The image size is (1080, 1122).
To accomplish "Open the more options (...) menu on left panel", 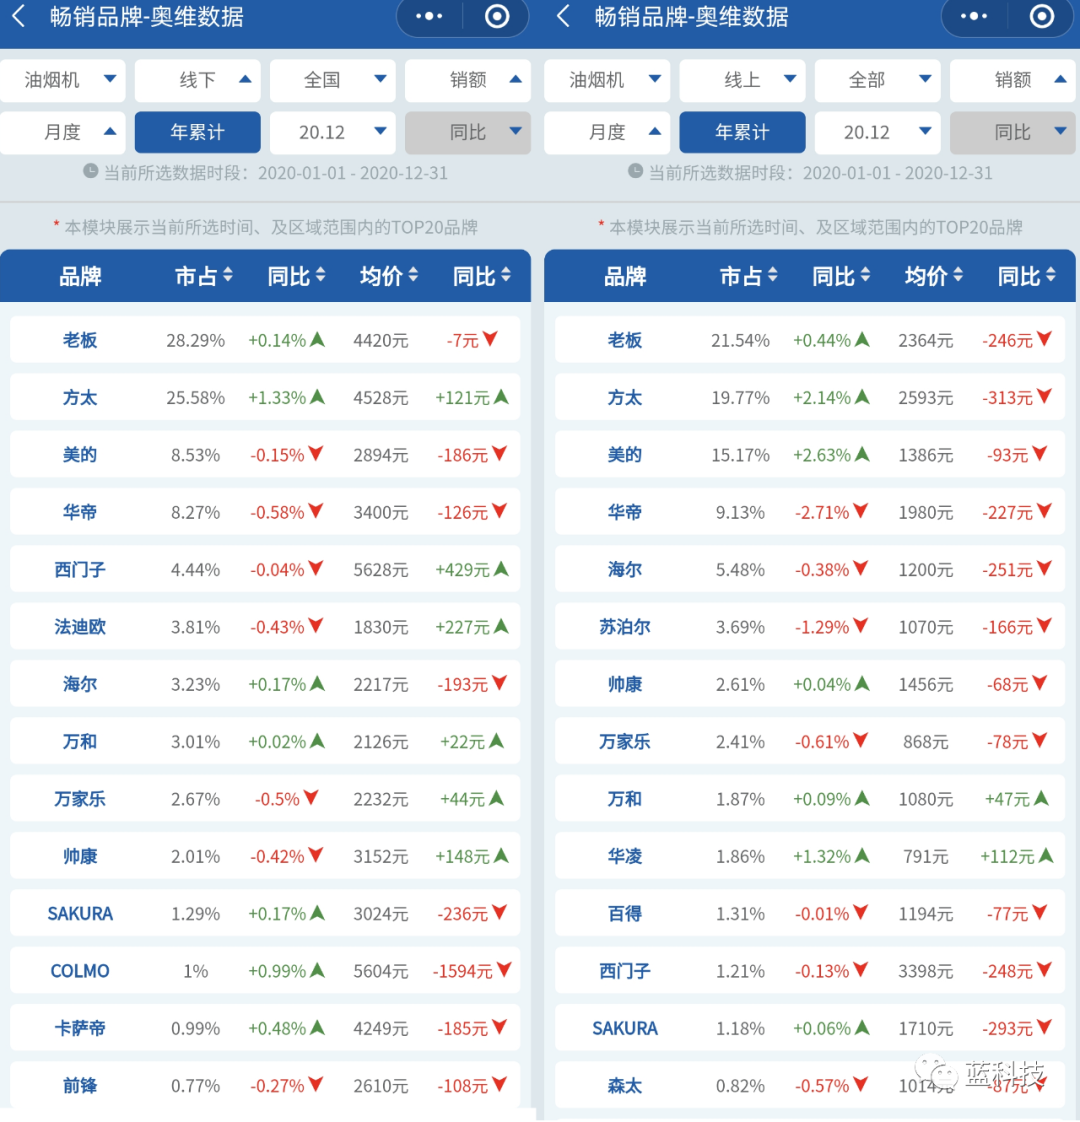I will point(428,17).
